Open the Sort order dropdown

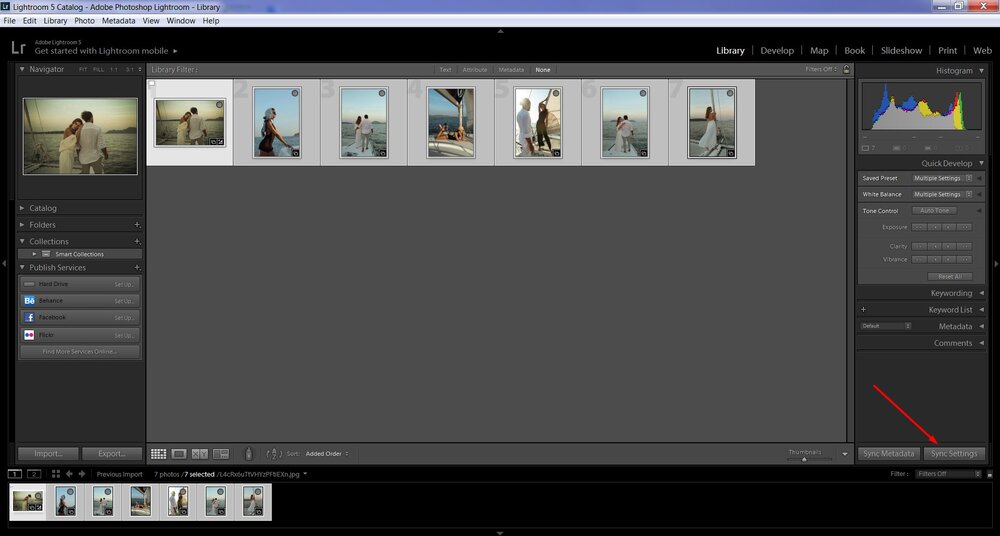point(326,454)
